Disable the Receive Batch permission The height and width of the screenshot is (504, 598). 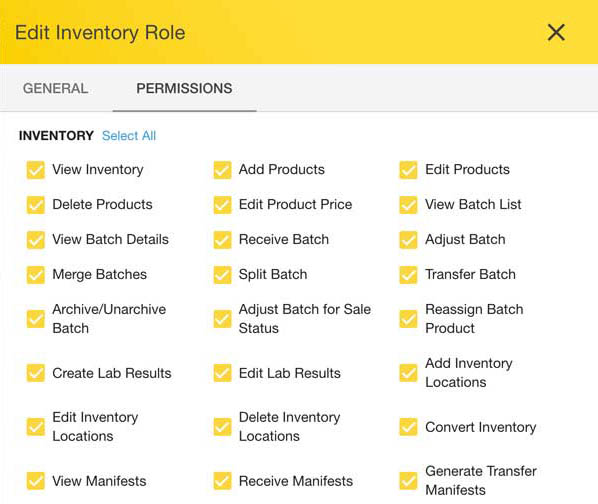point(222,240)
